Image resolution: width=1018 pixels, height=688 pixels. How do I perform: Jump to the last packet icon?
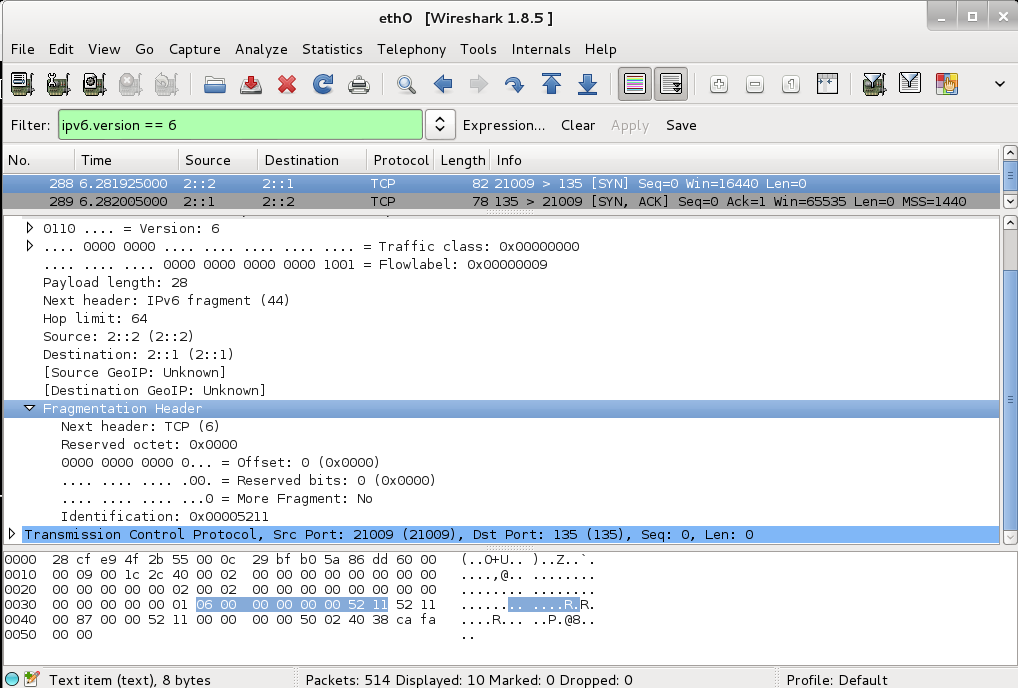588,84
